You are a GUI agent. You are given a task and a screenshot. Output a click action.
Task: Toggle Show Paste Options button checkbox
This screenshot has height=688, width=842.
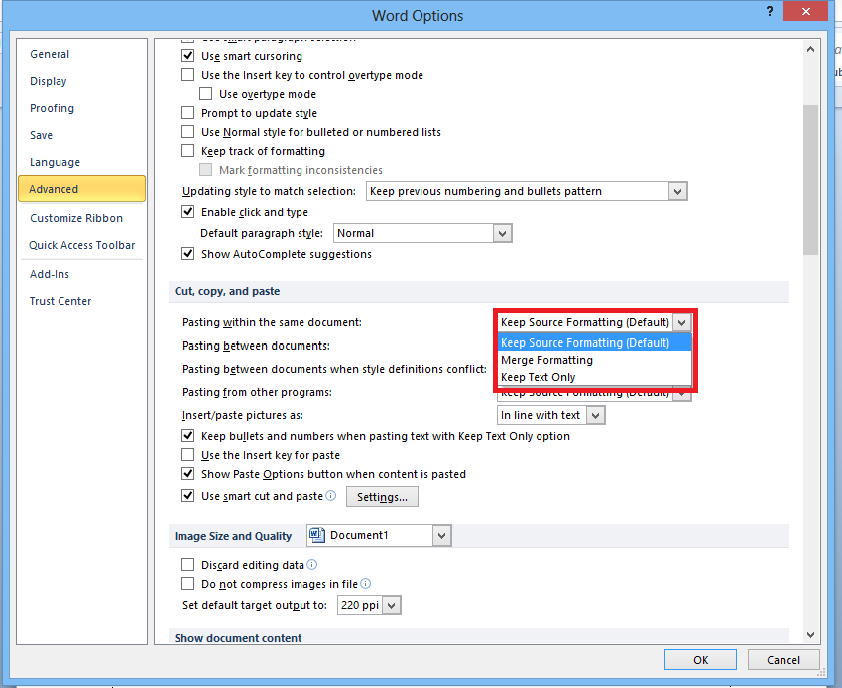187,474
